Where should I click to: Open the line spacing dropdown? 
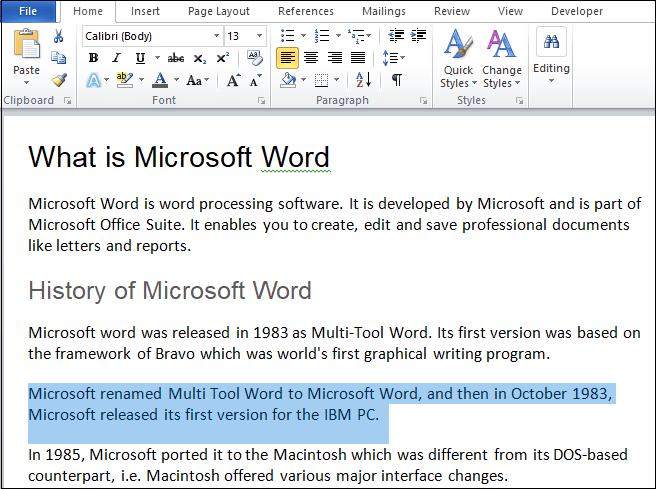[394, 58]
